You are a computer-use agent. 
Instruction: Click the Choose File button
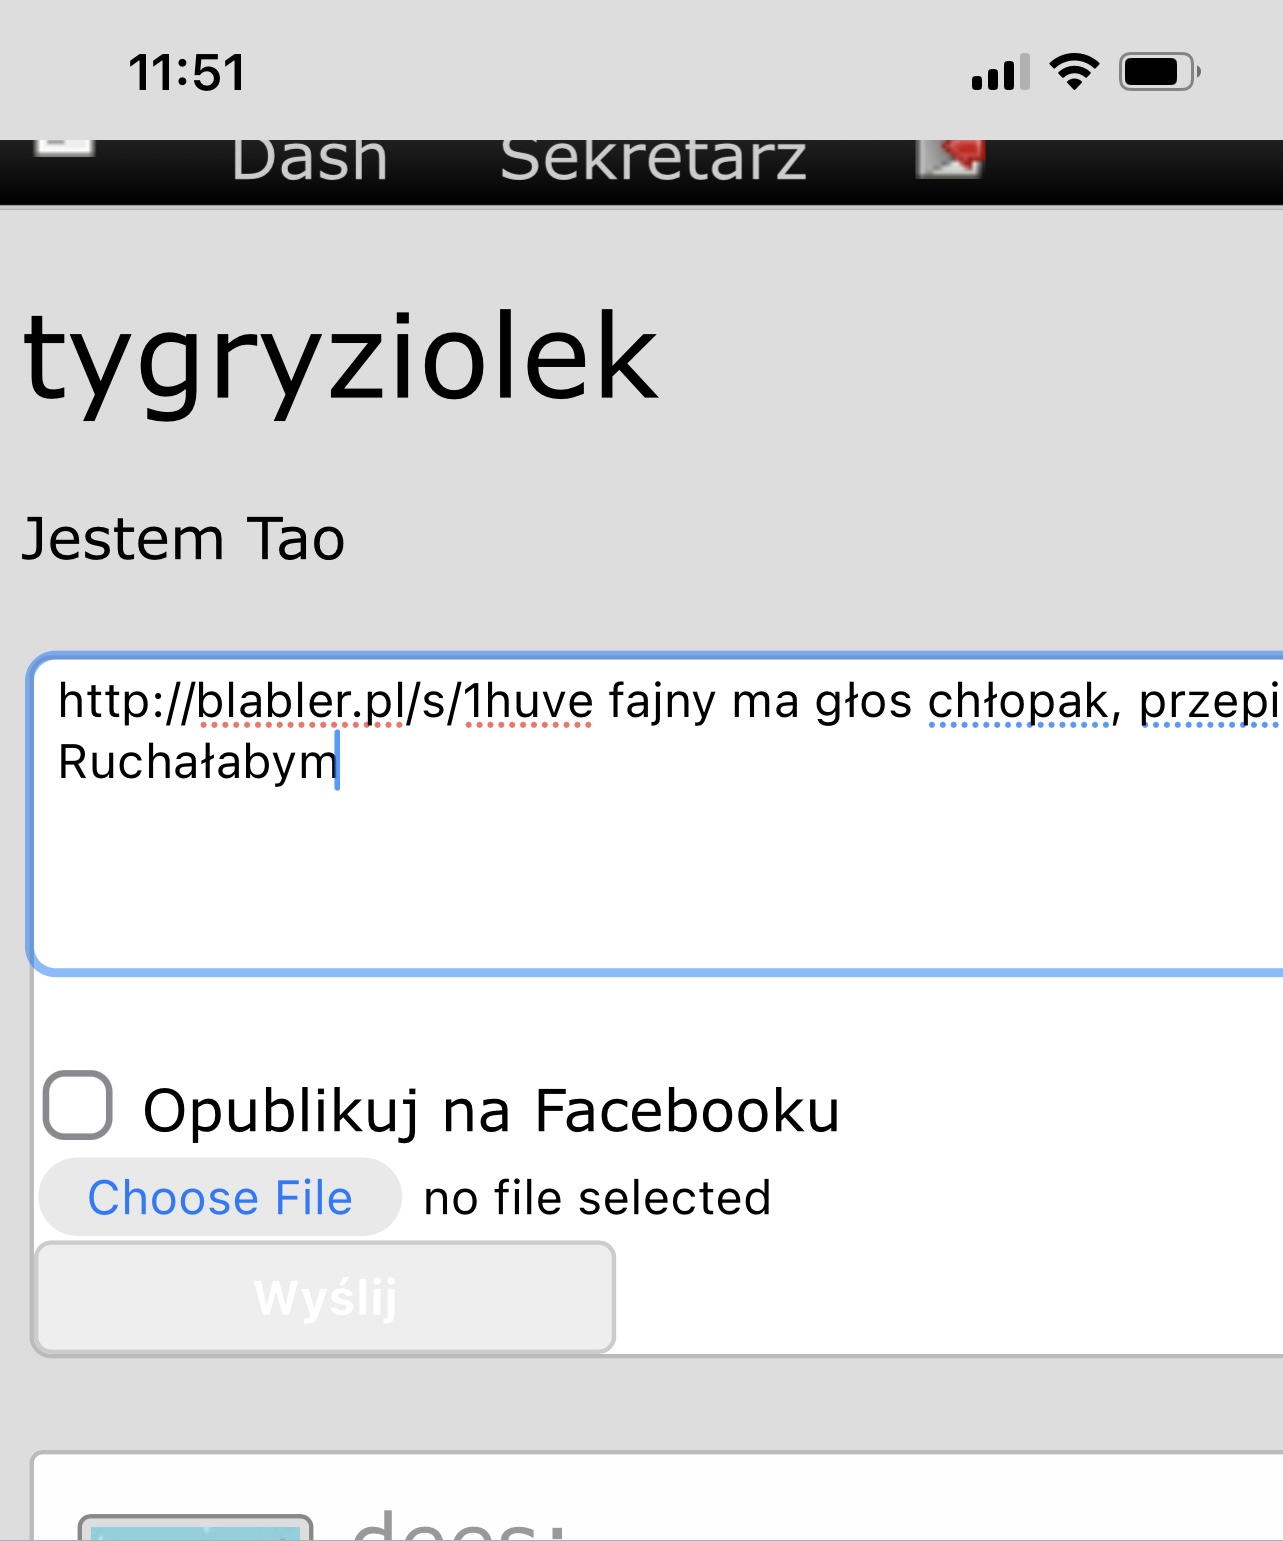coord(220,1197)
